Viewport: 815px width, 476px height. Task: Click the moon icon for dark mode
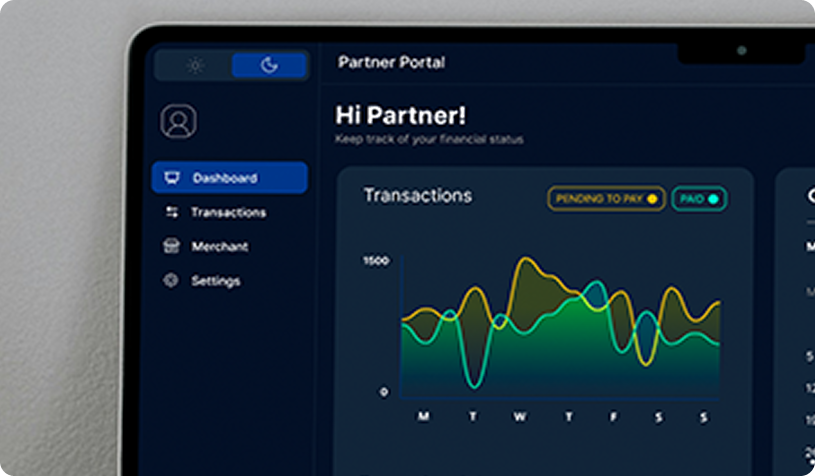pos(268,65)
